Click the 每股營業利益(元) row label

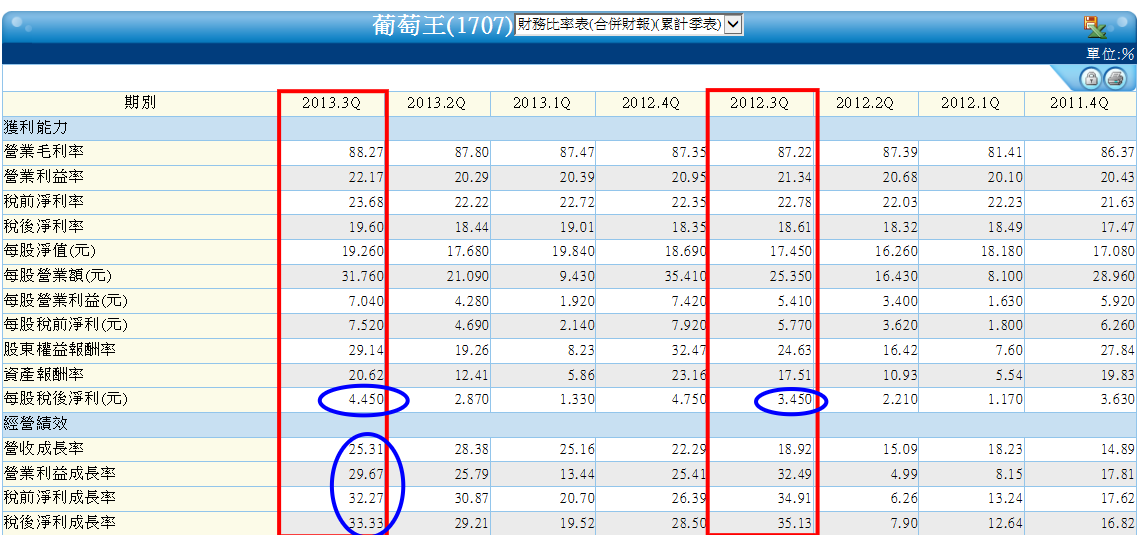[x=66, y=301]
